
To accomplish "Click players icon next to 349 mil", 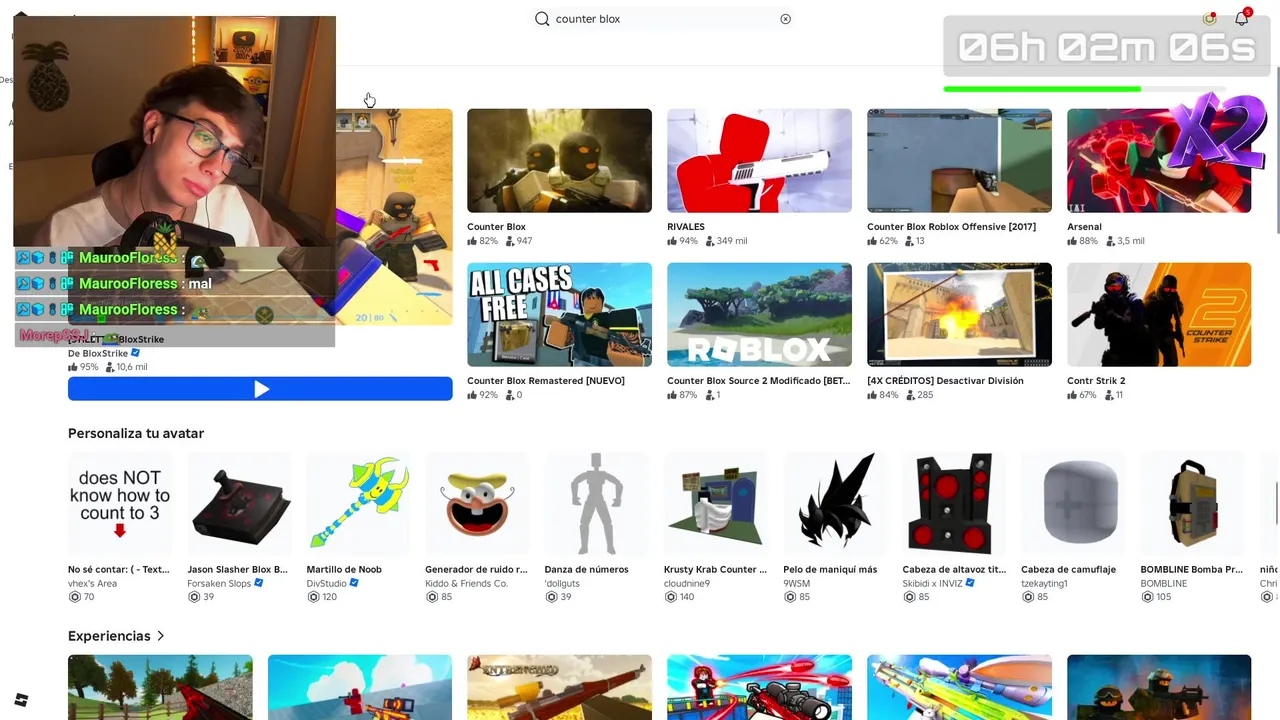I will pyautogui.click(x=710, y=241).
